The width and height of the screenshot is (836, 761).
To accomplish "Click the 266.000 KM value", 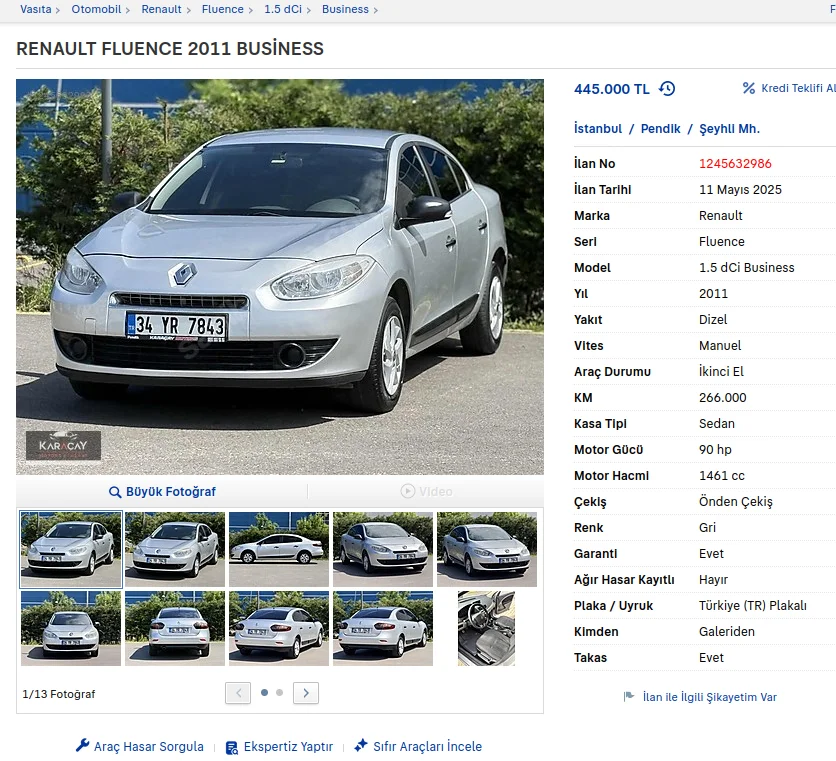I will coord(722,398).
